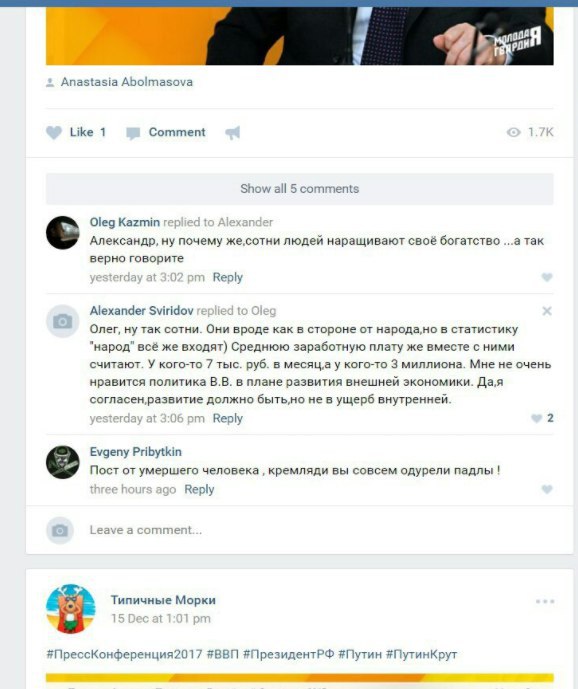This screenshot has width=578, height=689.
Task: Open Oleg Kazmin's avatar
Action: pyautogui.click(x=63, y=233)
